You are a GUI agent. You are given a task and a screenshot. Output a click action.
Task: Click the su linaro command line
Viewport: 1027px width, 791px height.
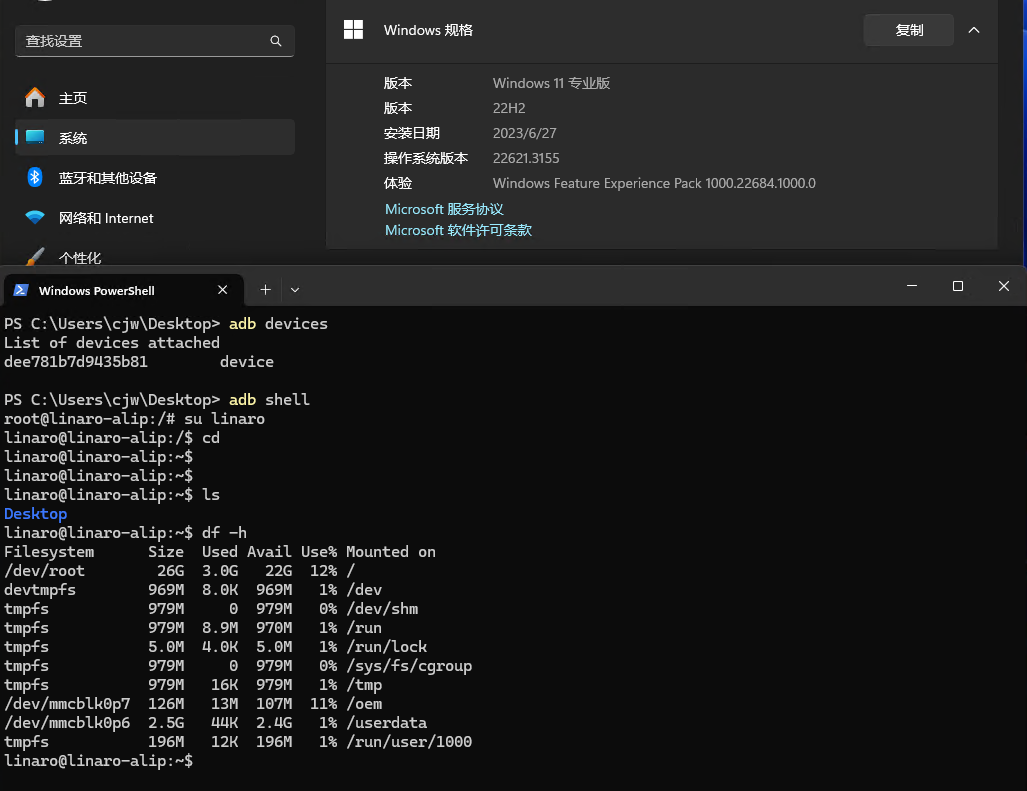134,418
